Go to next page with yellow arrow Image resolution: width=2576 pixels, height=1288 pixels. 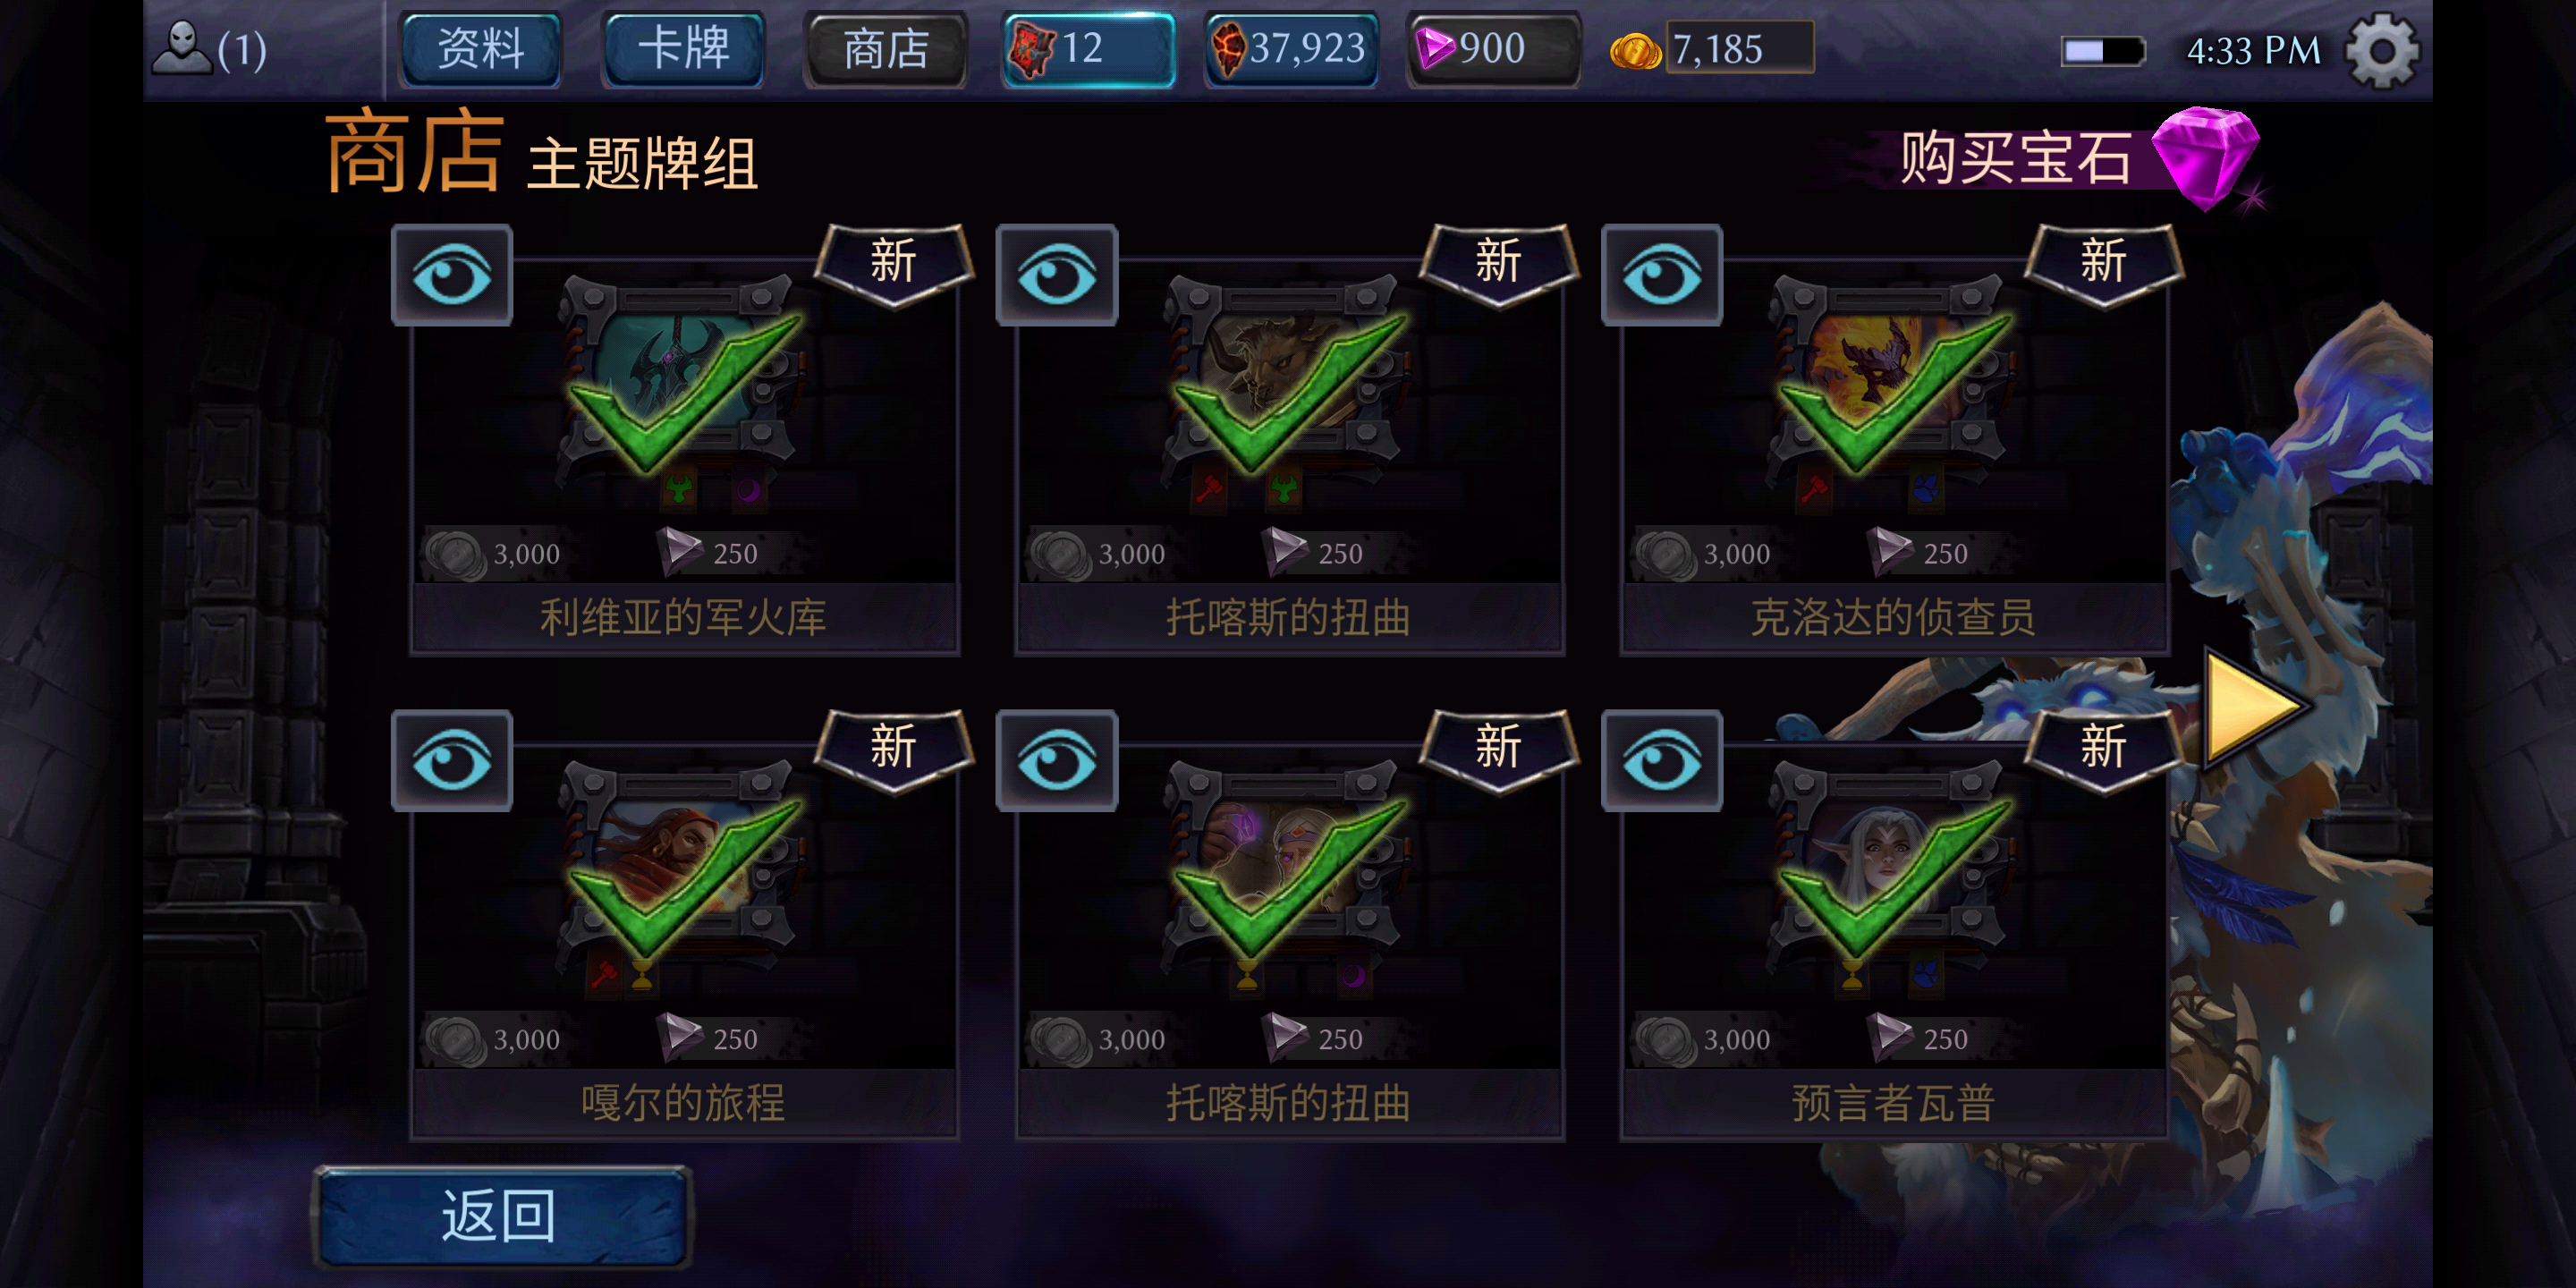coord(2254,708)
